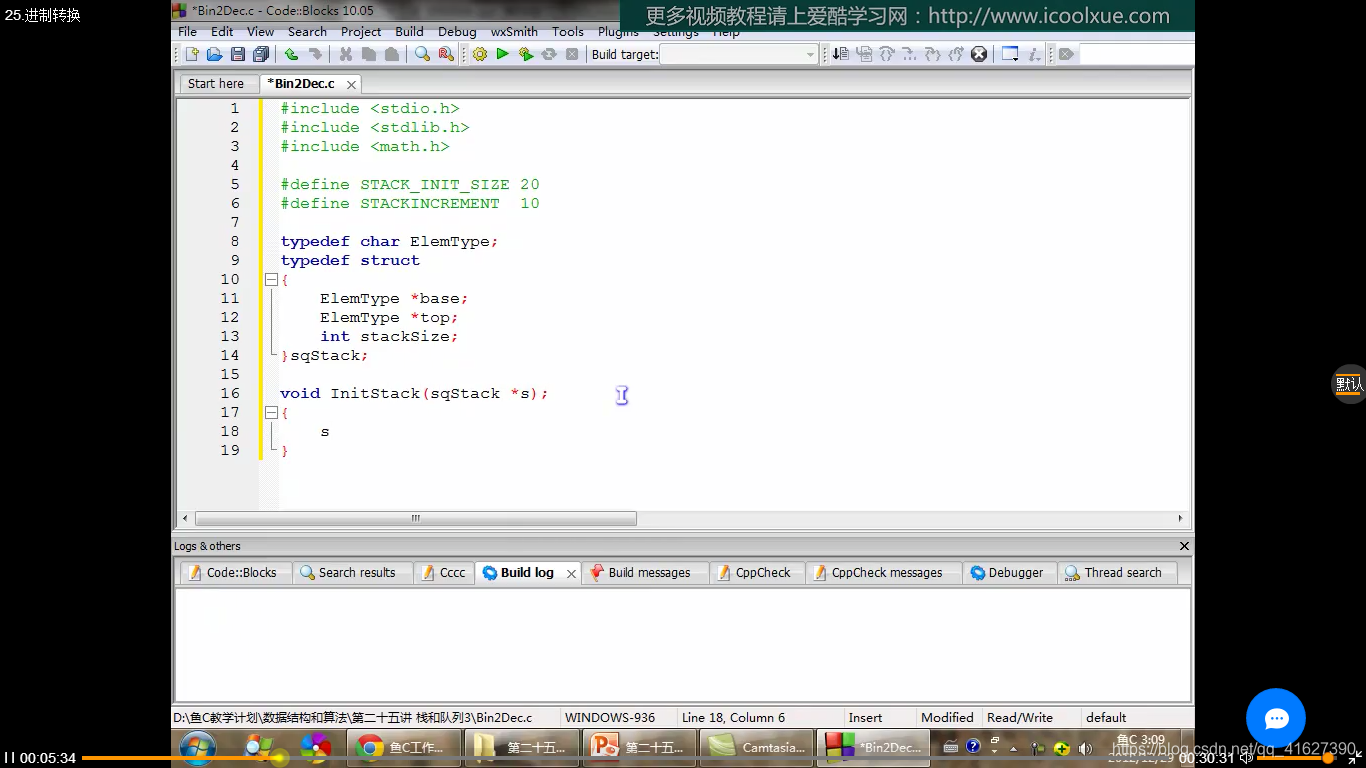1366x768 pixels.
Task: Switch to the Thread search tab
Action: [x=1117, y=573]
